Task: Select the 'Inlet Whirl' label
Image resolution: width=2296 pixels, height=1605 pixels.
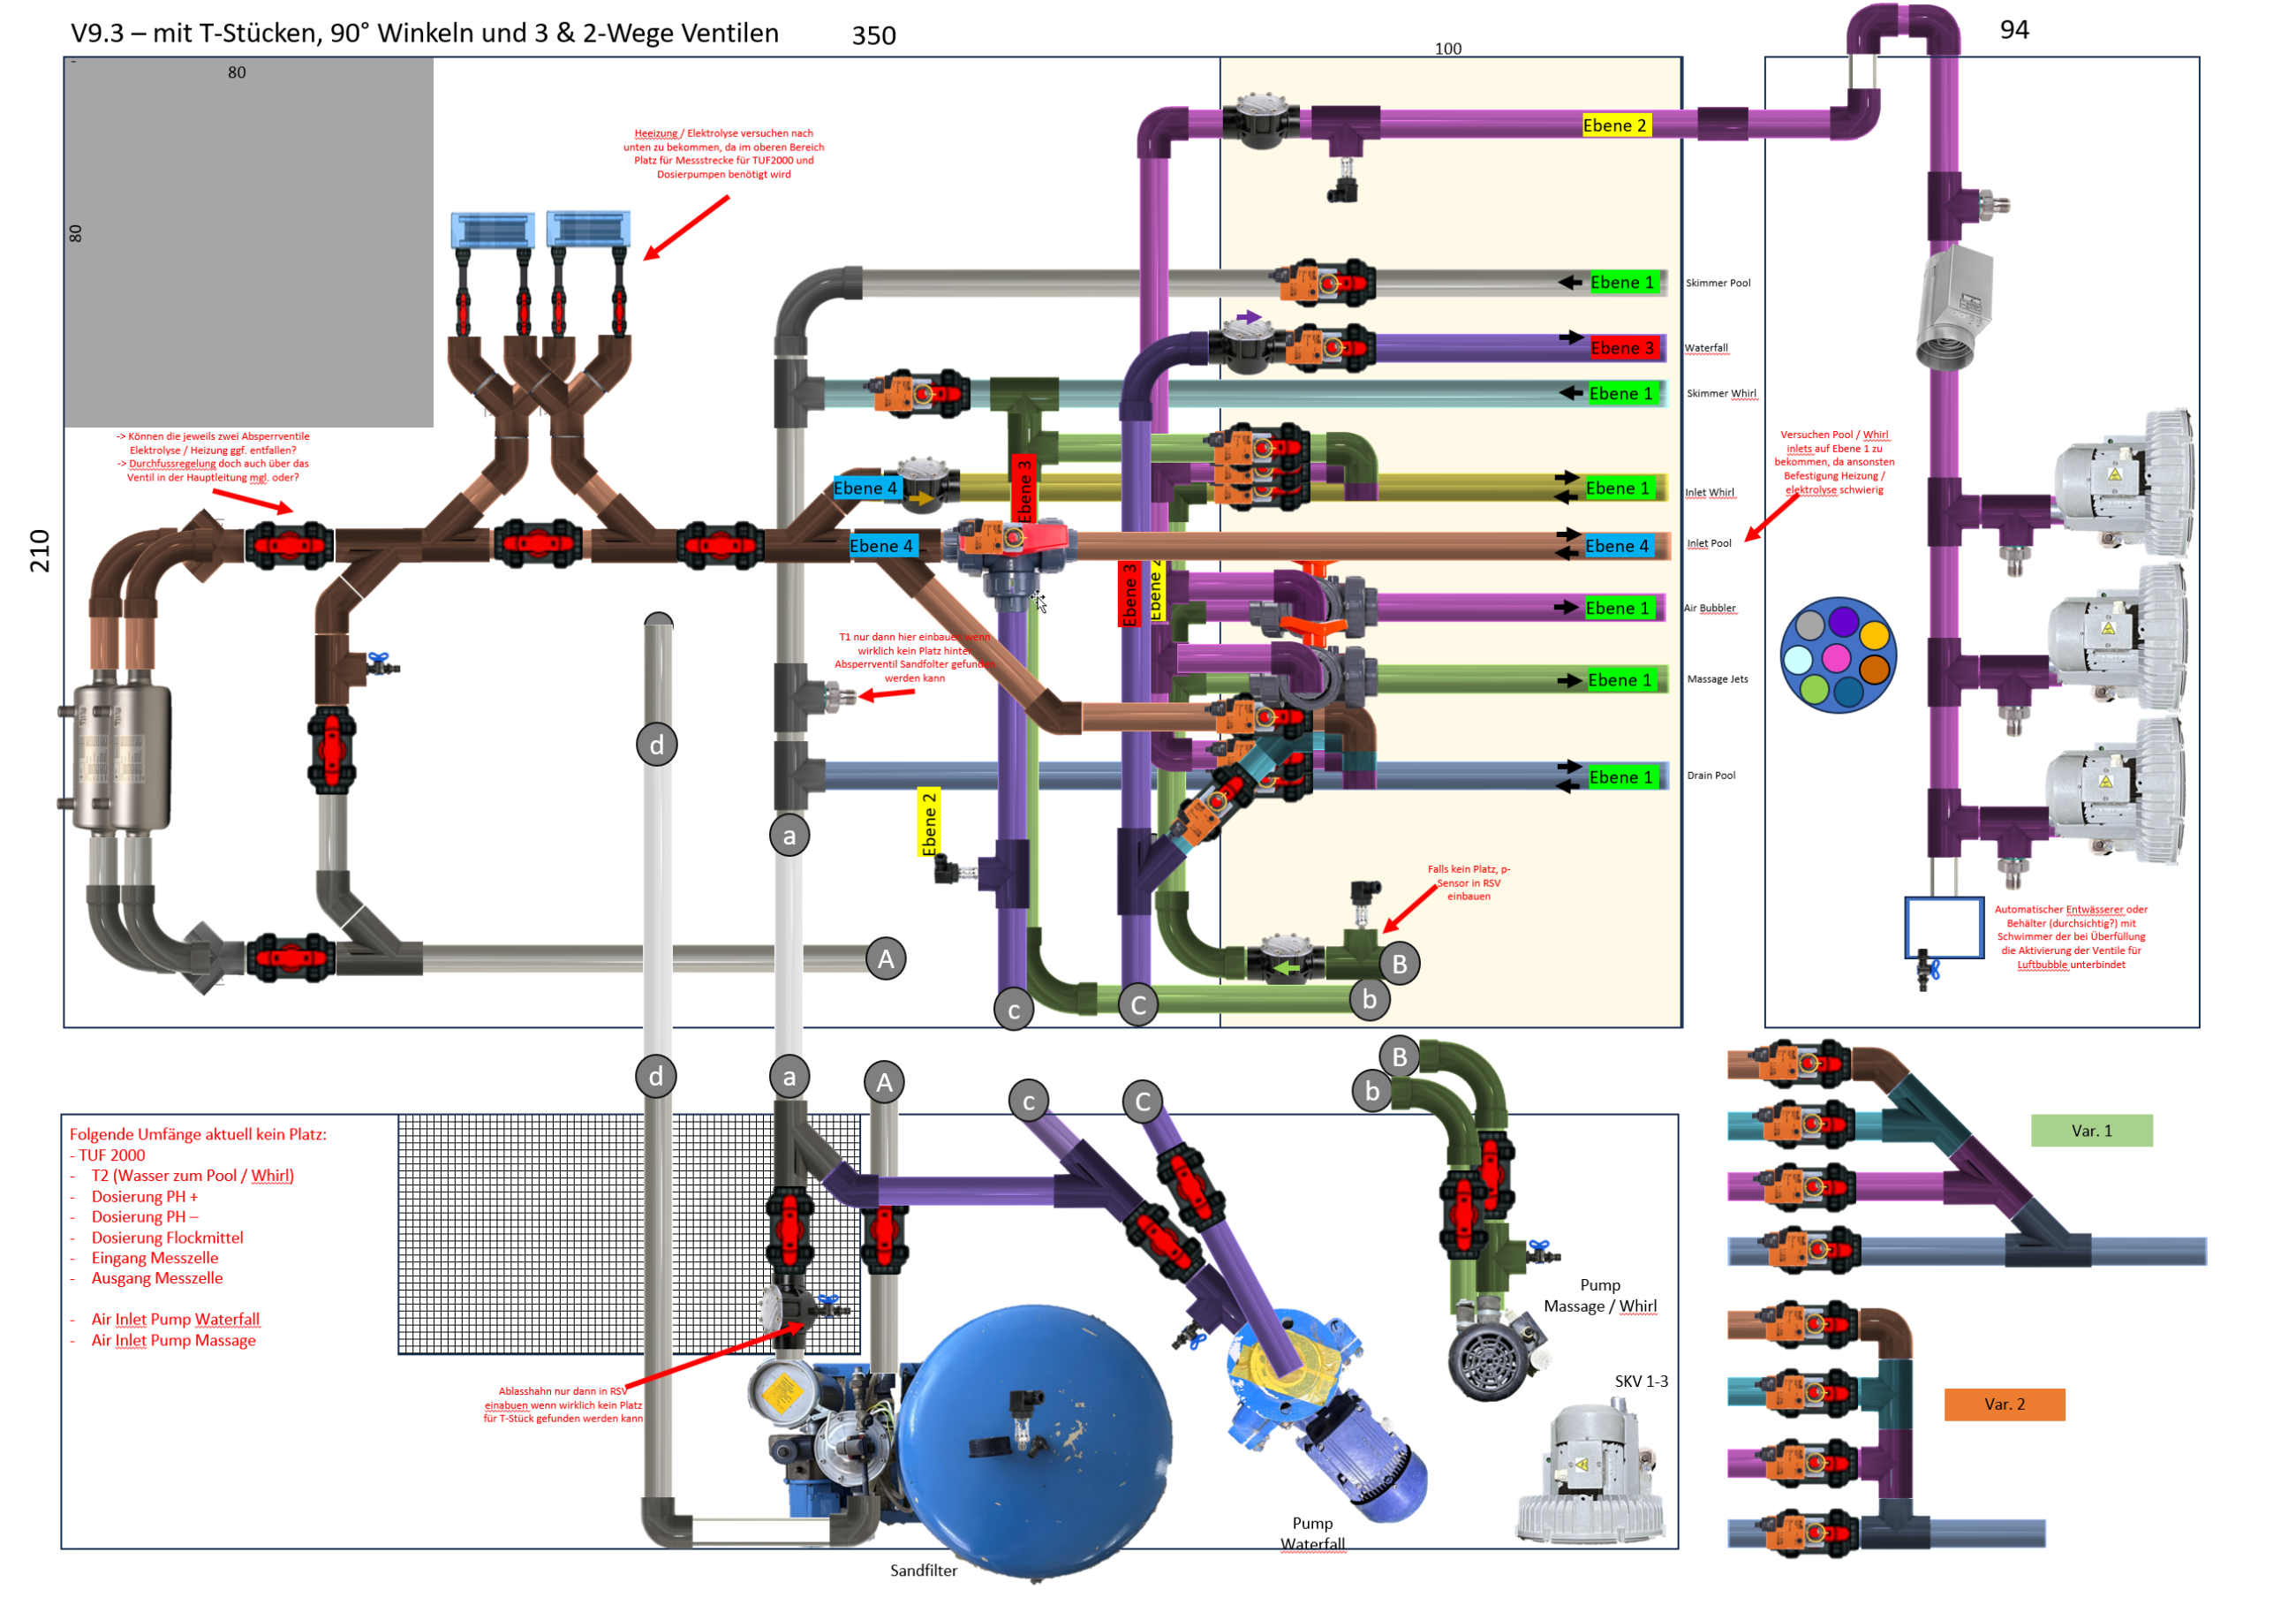Action: (x=1710, y=492)
